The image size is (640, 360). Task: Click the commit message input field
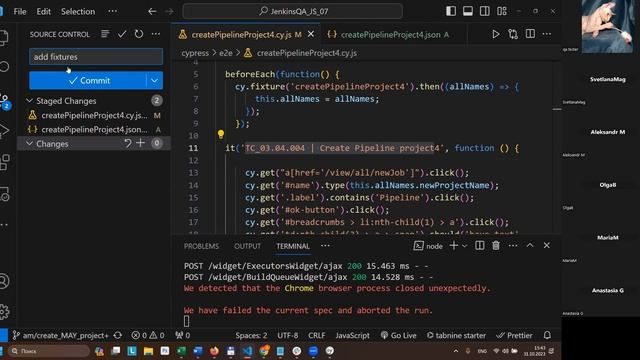(x=96, y=57)
